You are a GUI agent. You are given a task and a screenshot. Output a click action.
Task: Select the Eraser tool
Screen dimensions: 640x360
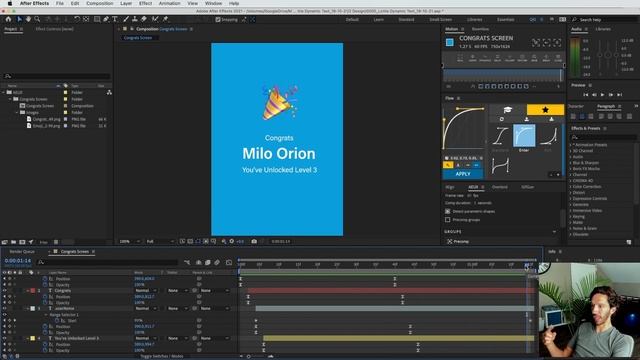[x=144, y=19]
